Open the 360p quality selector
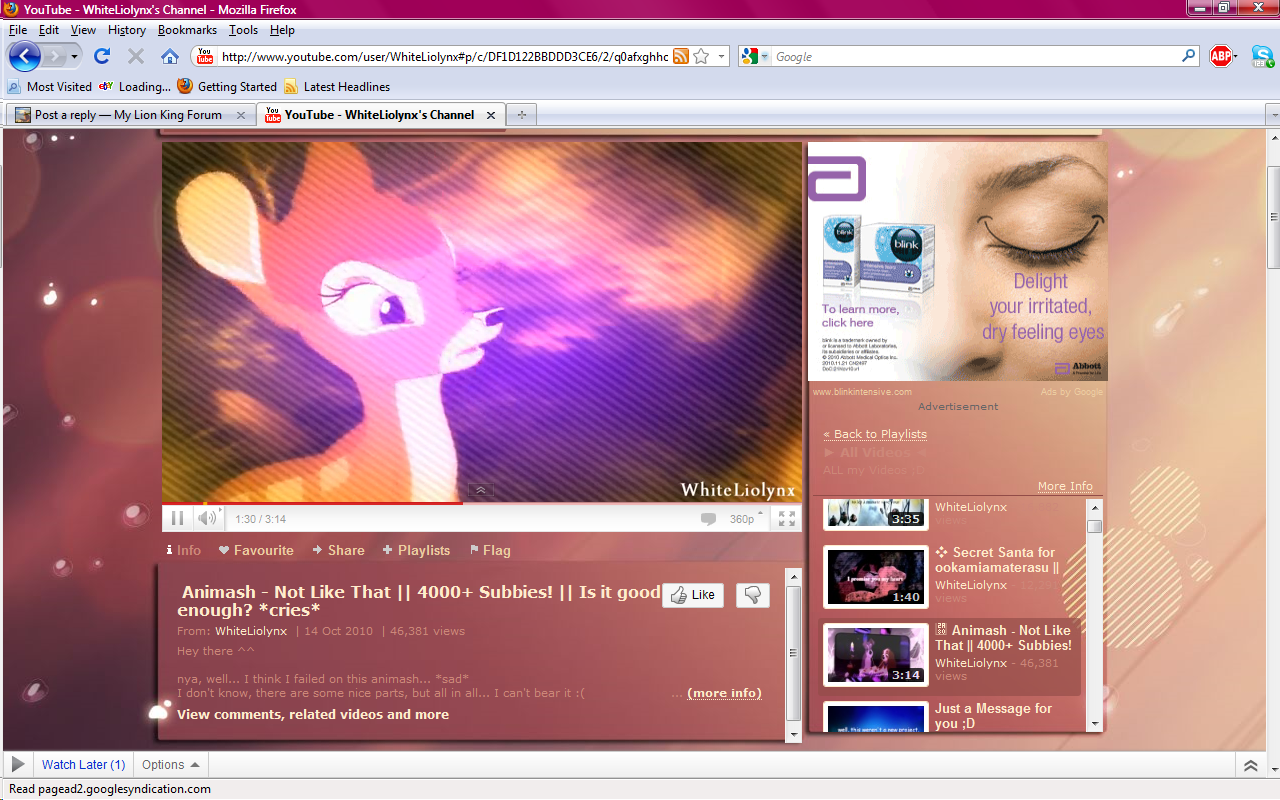This screenshot has height=800, width=1280. point(745,519)
